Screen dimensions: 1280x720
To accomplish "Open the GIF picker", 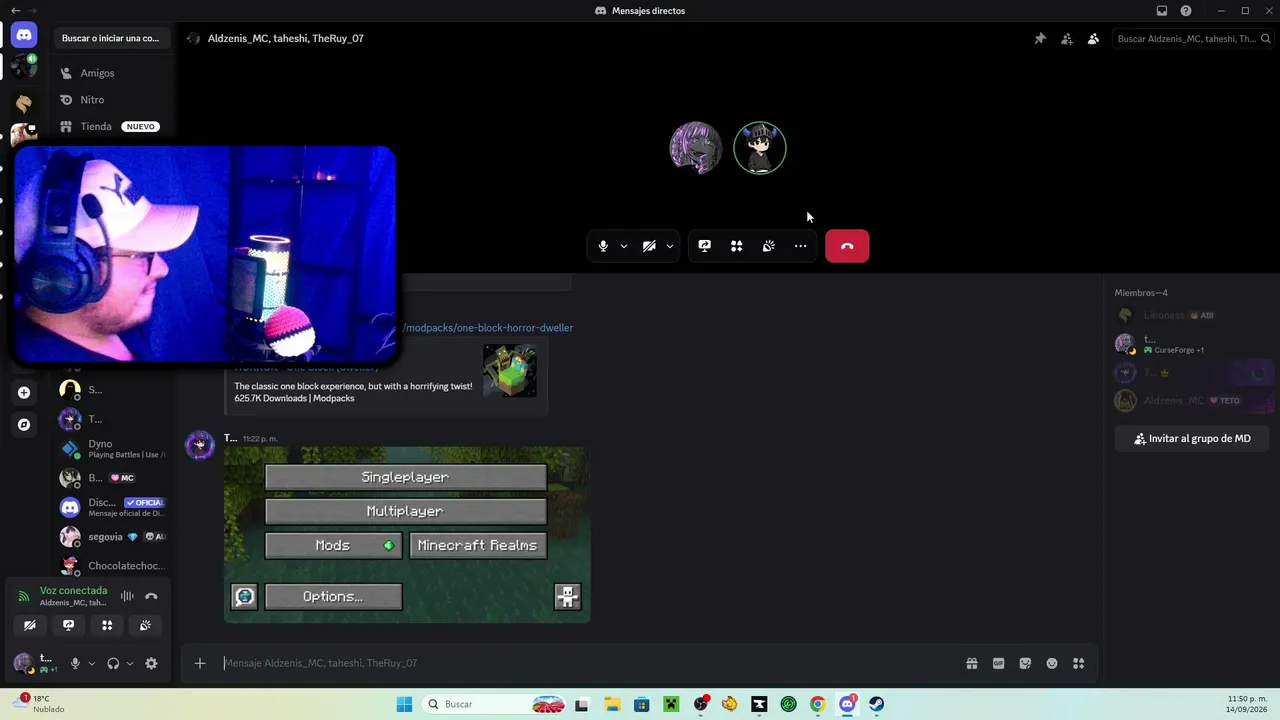I will (x=998, y=663).
